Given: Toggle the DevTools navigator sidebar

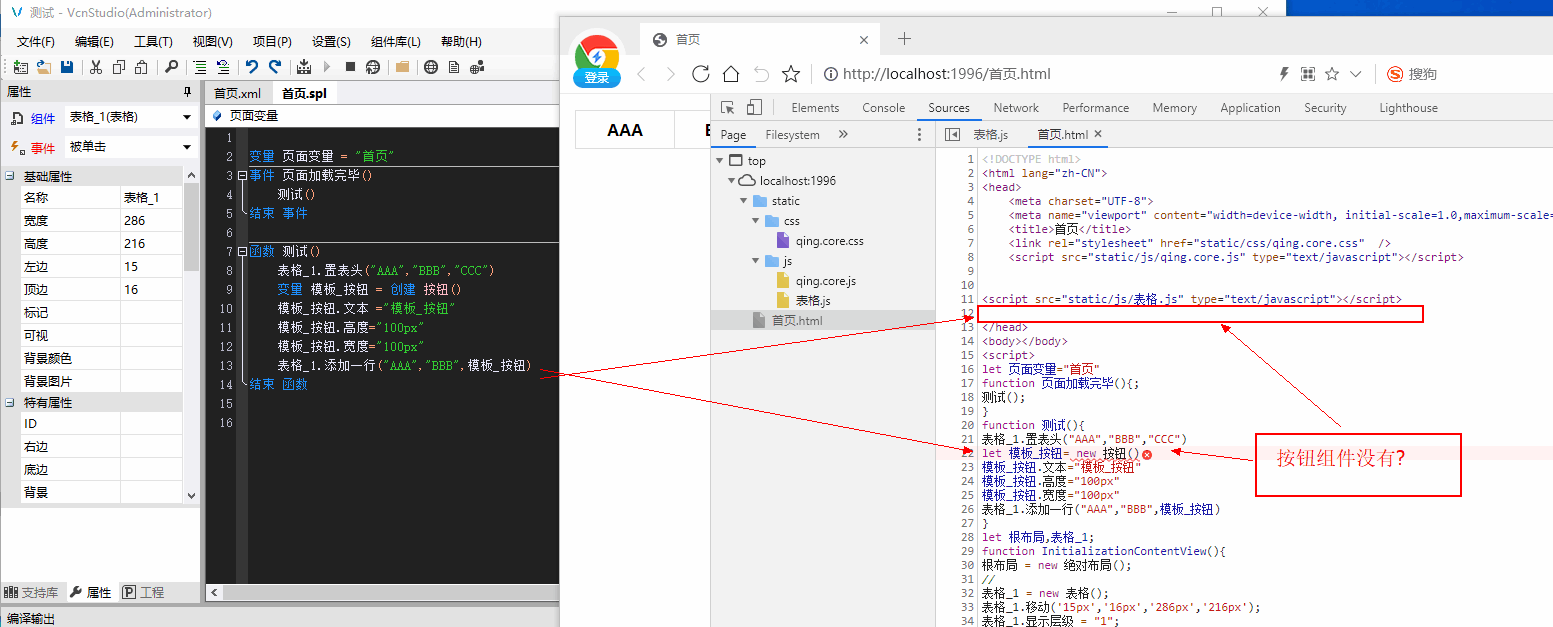Looking at the screenshot, I should tap(952, 135).
